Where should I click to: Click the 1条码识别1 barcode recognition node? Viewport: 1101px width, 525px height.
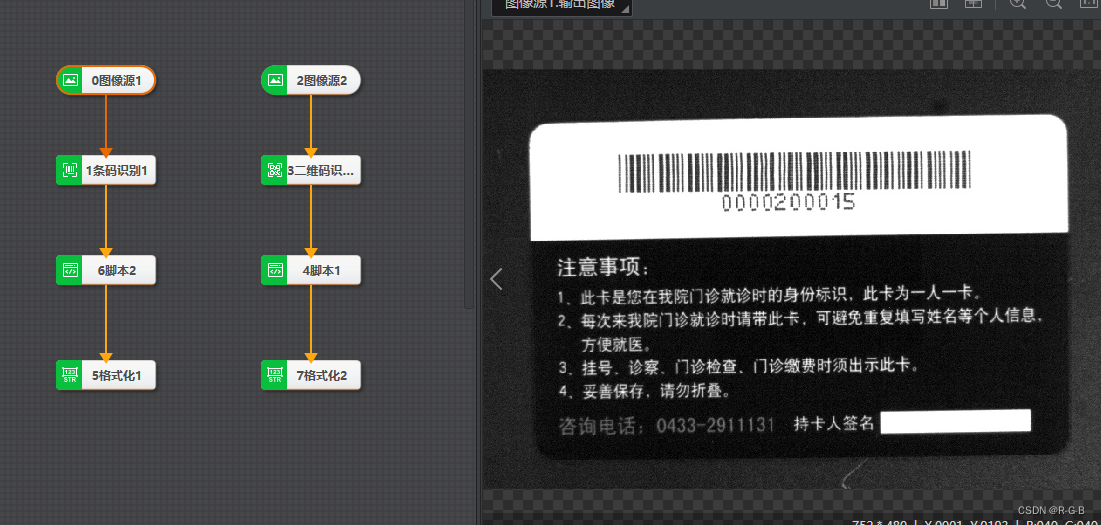point(106,170)
